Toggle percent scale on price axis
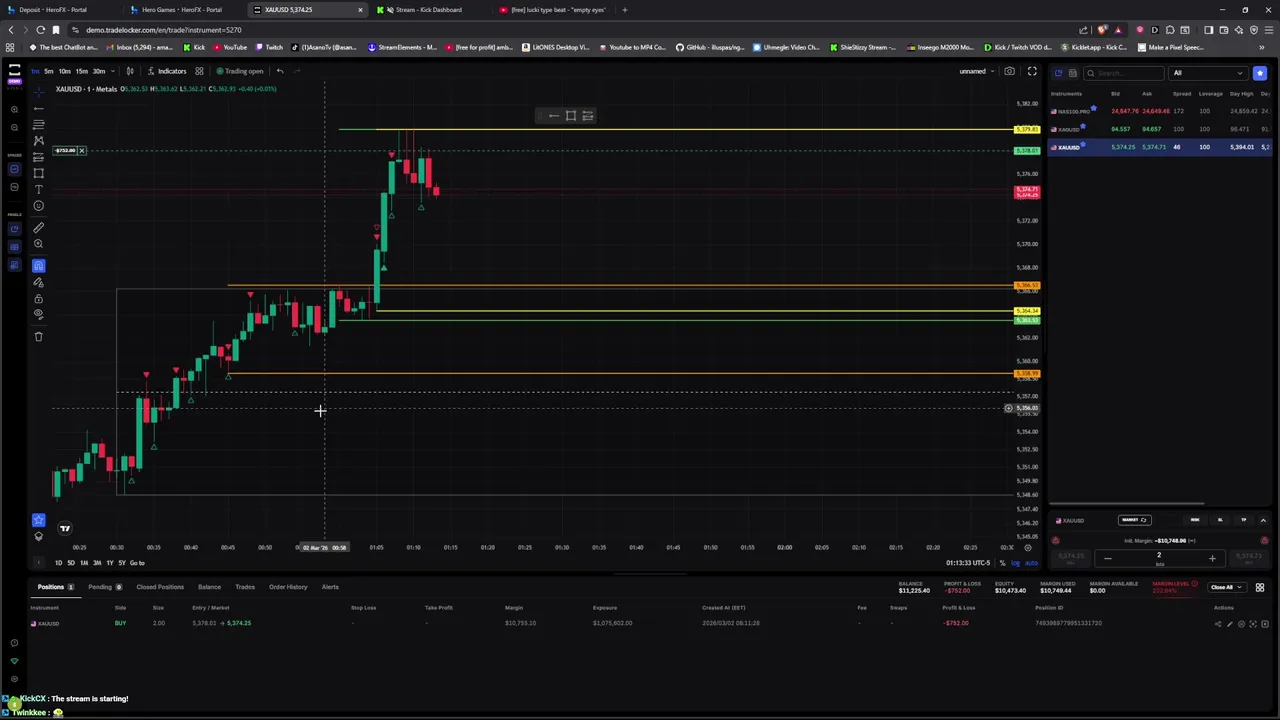The image size is (1280, 720). point(1003,563)
